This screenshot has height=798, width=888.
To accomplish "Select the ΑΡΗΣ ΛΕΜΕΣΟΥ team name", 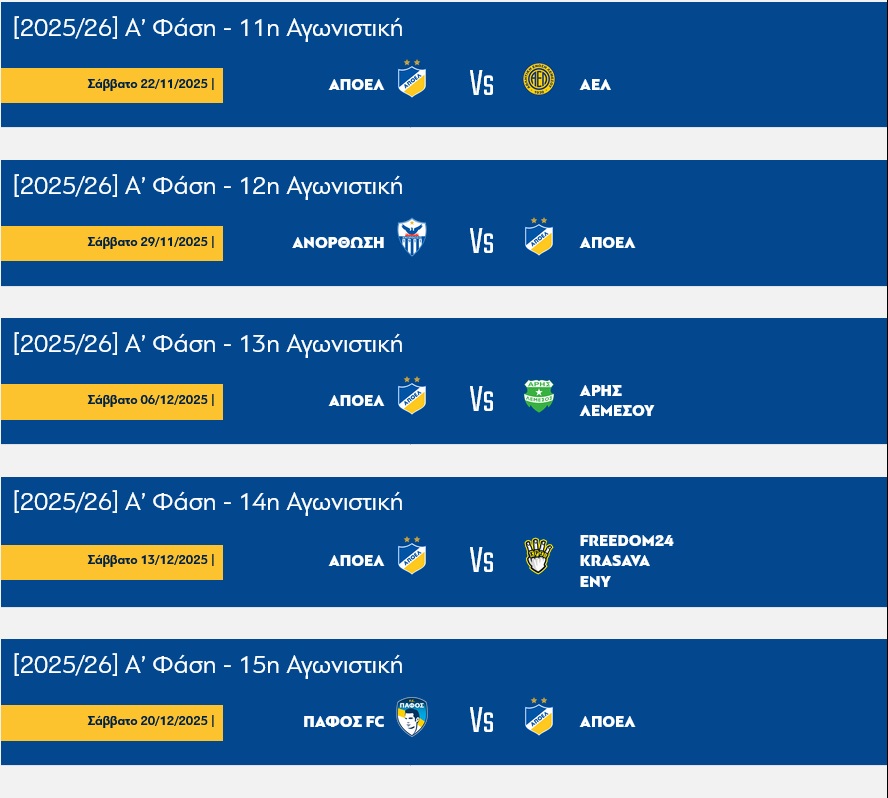I will (616, 401).
